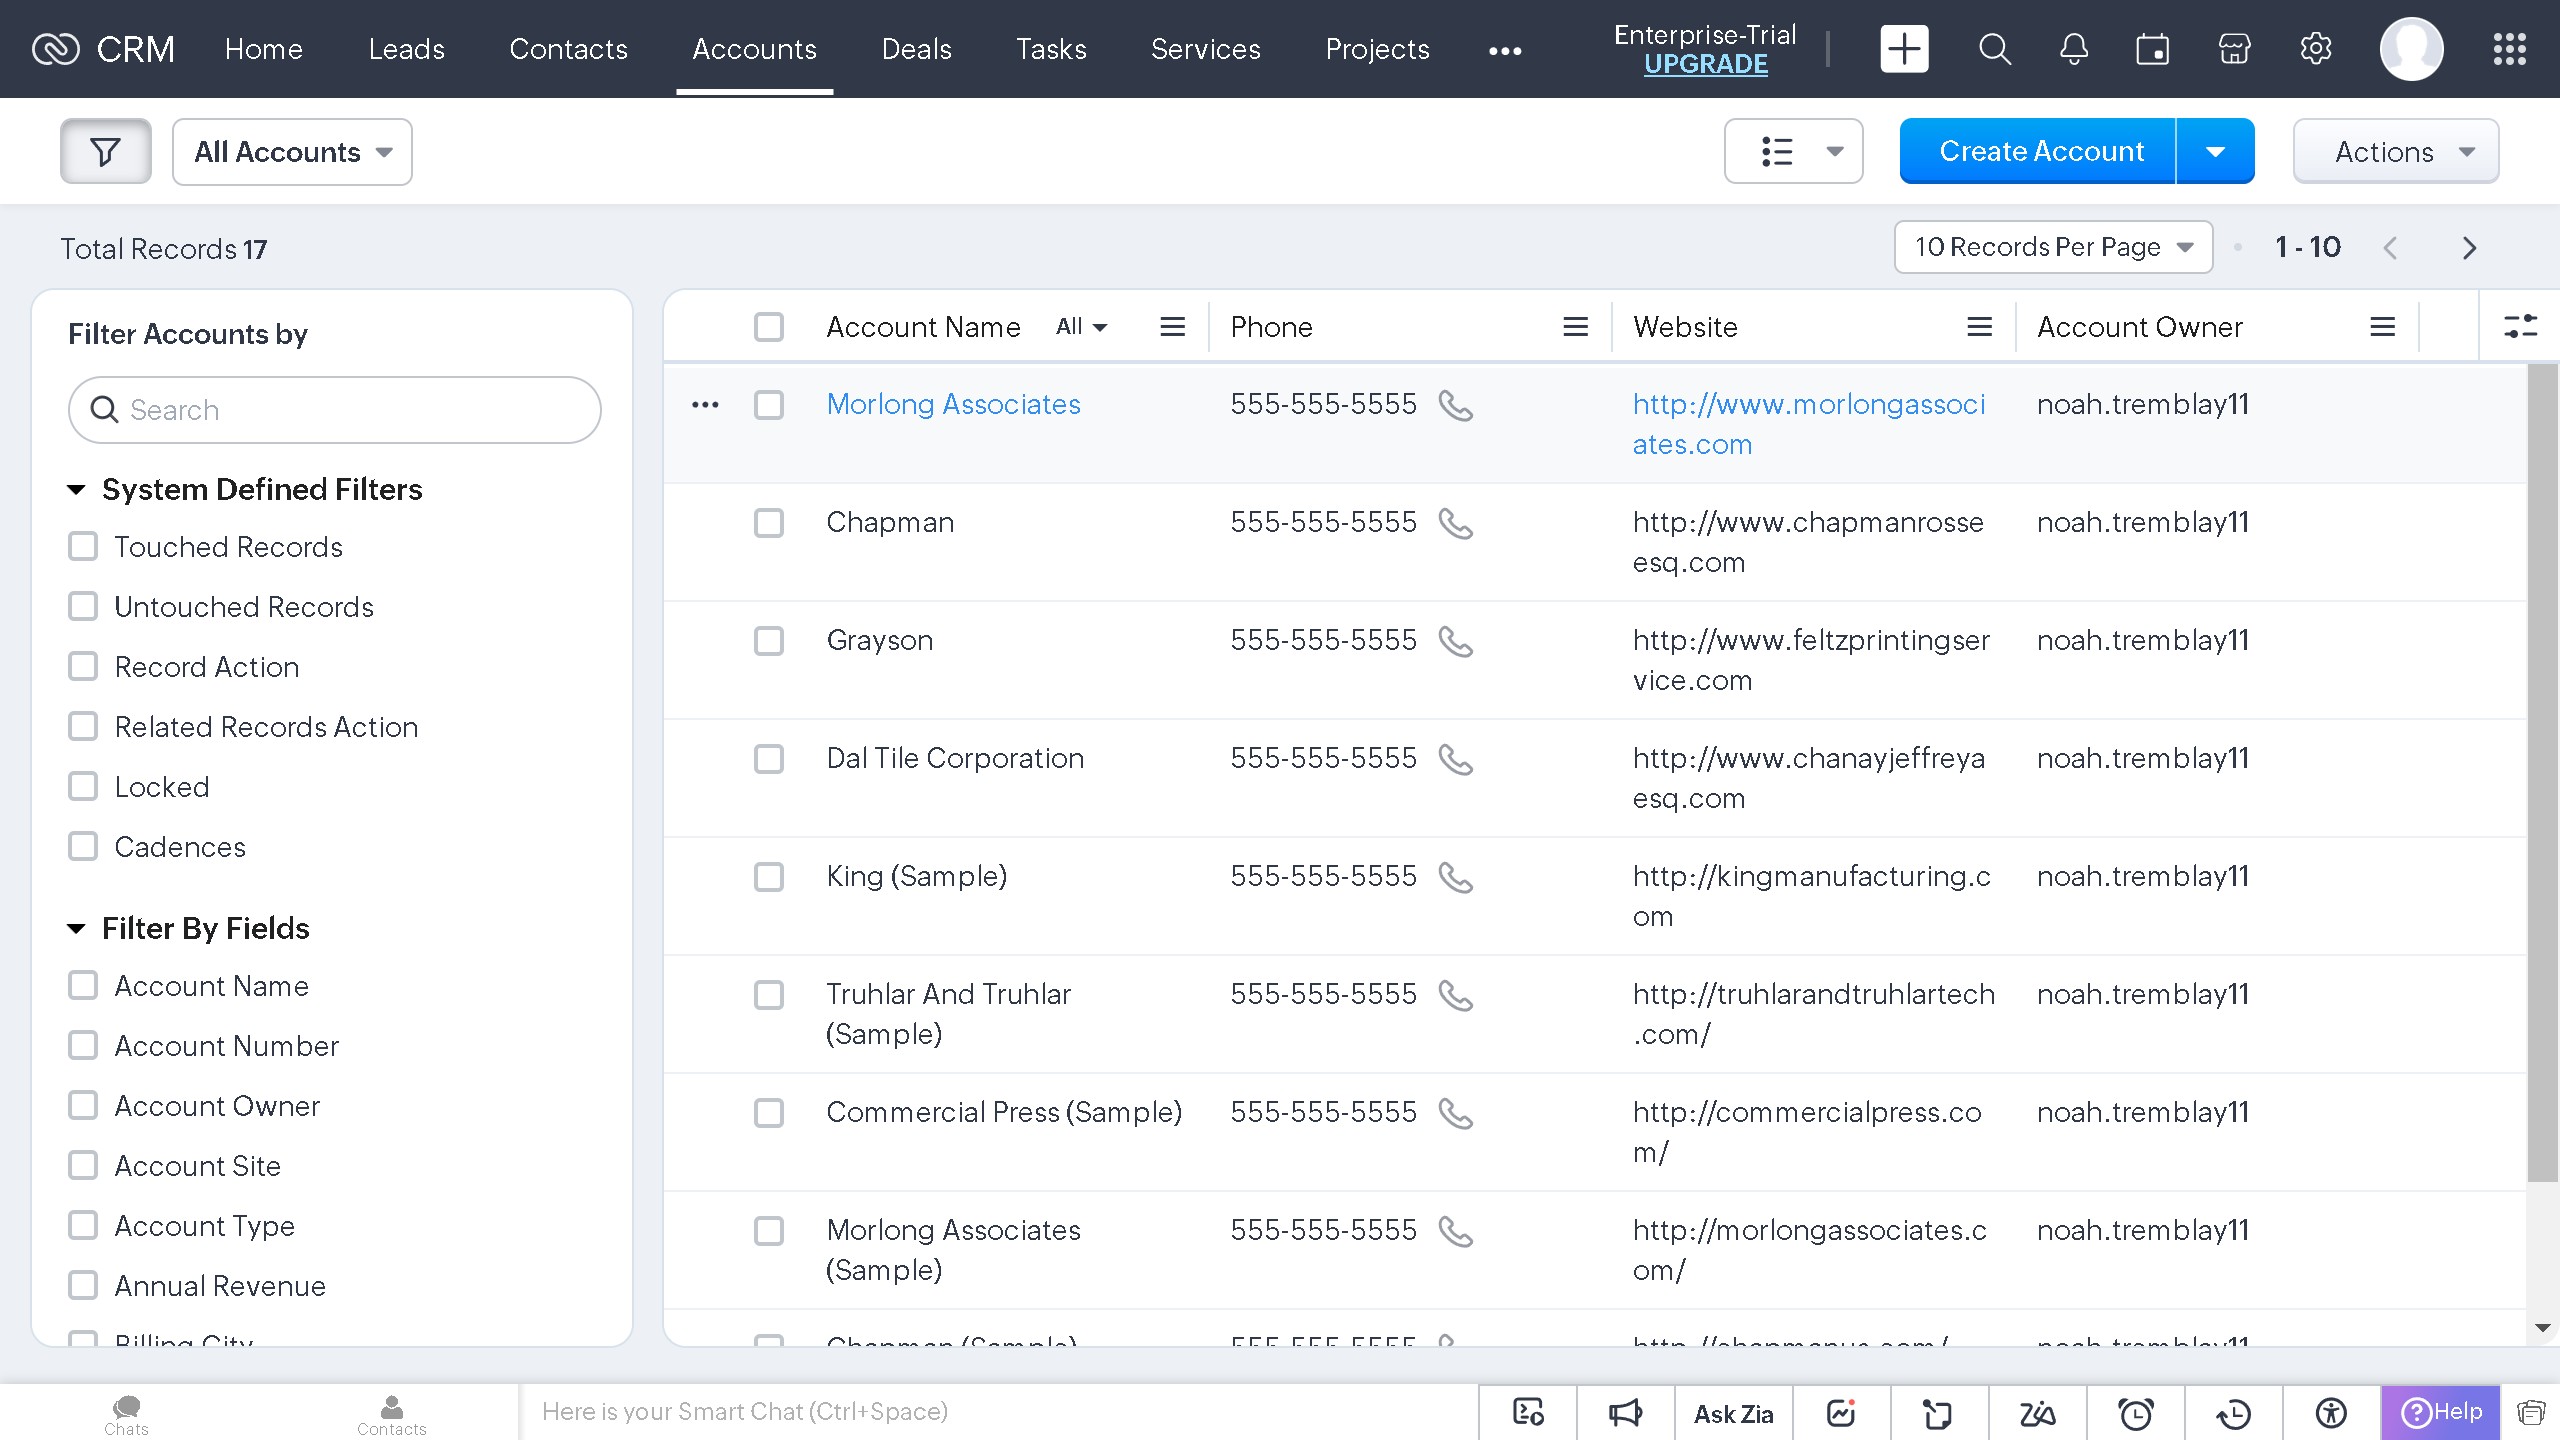The image size is (2560, 1440).
Task: Click the filter funnel icon
Action: (106, 152)
